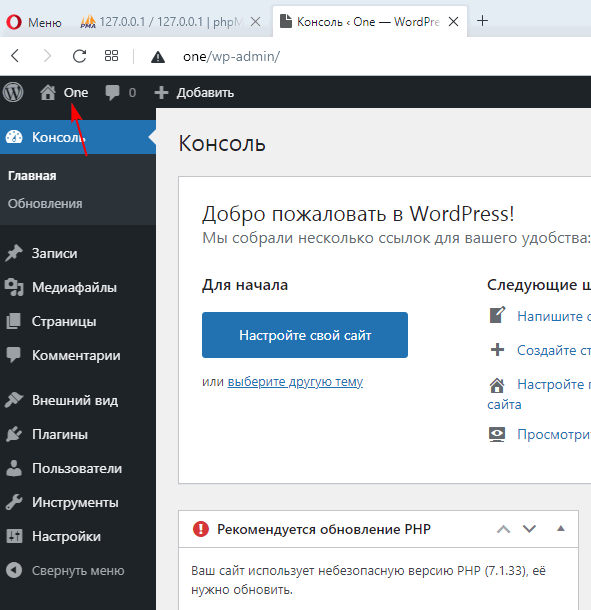Open the Медиафайлы menu label
The height and width of the screenshot is (610, 591).
[x=74, y=287]
